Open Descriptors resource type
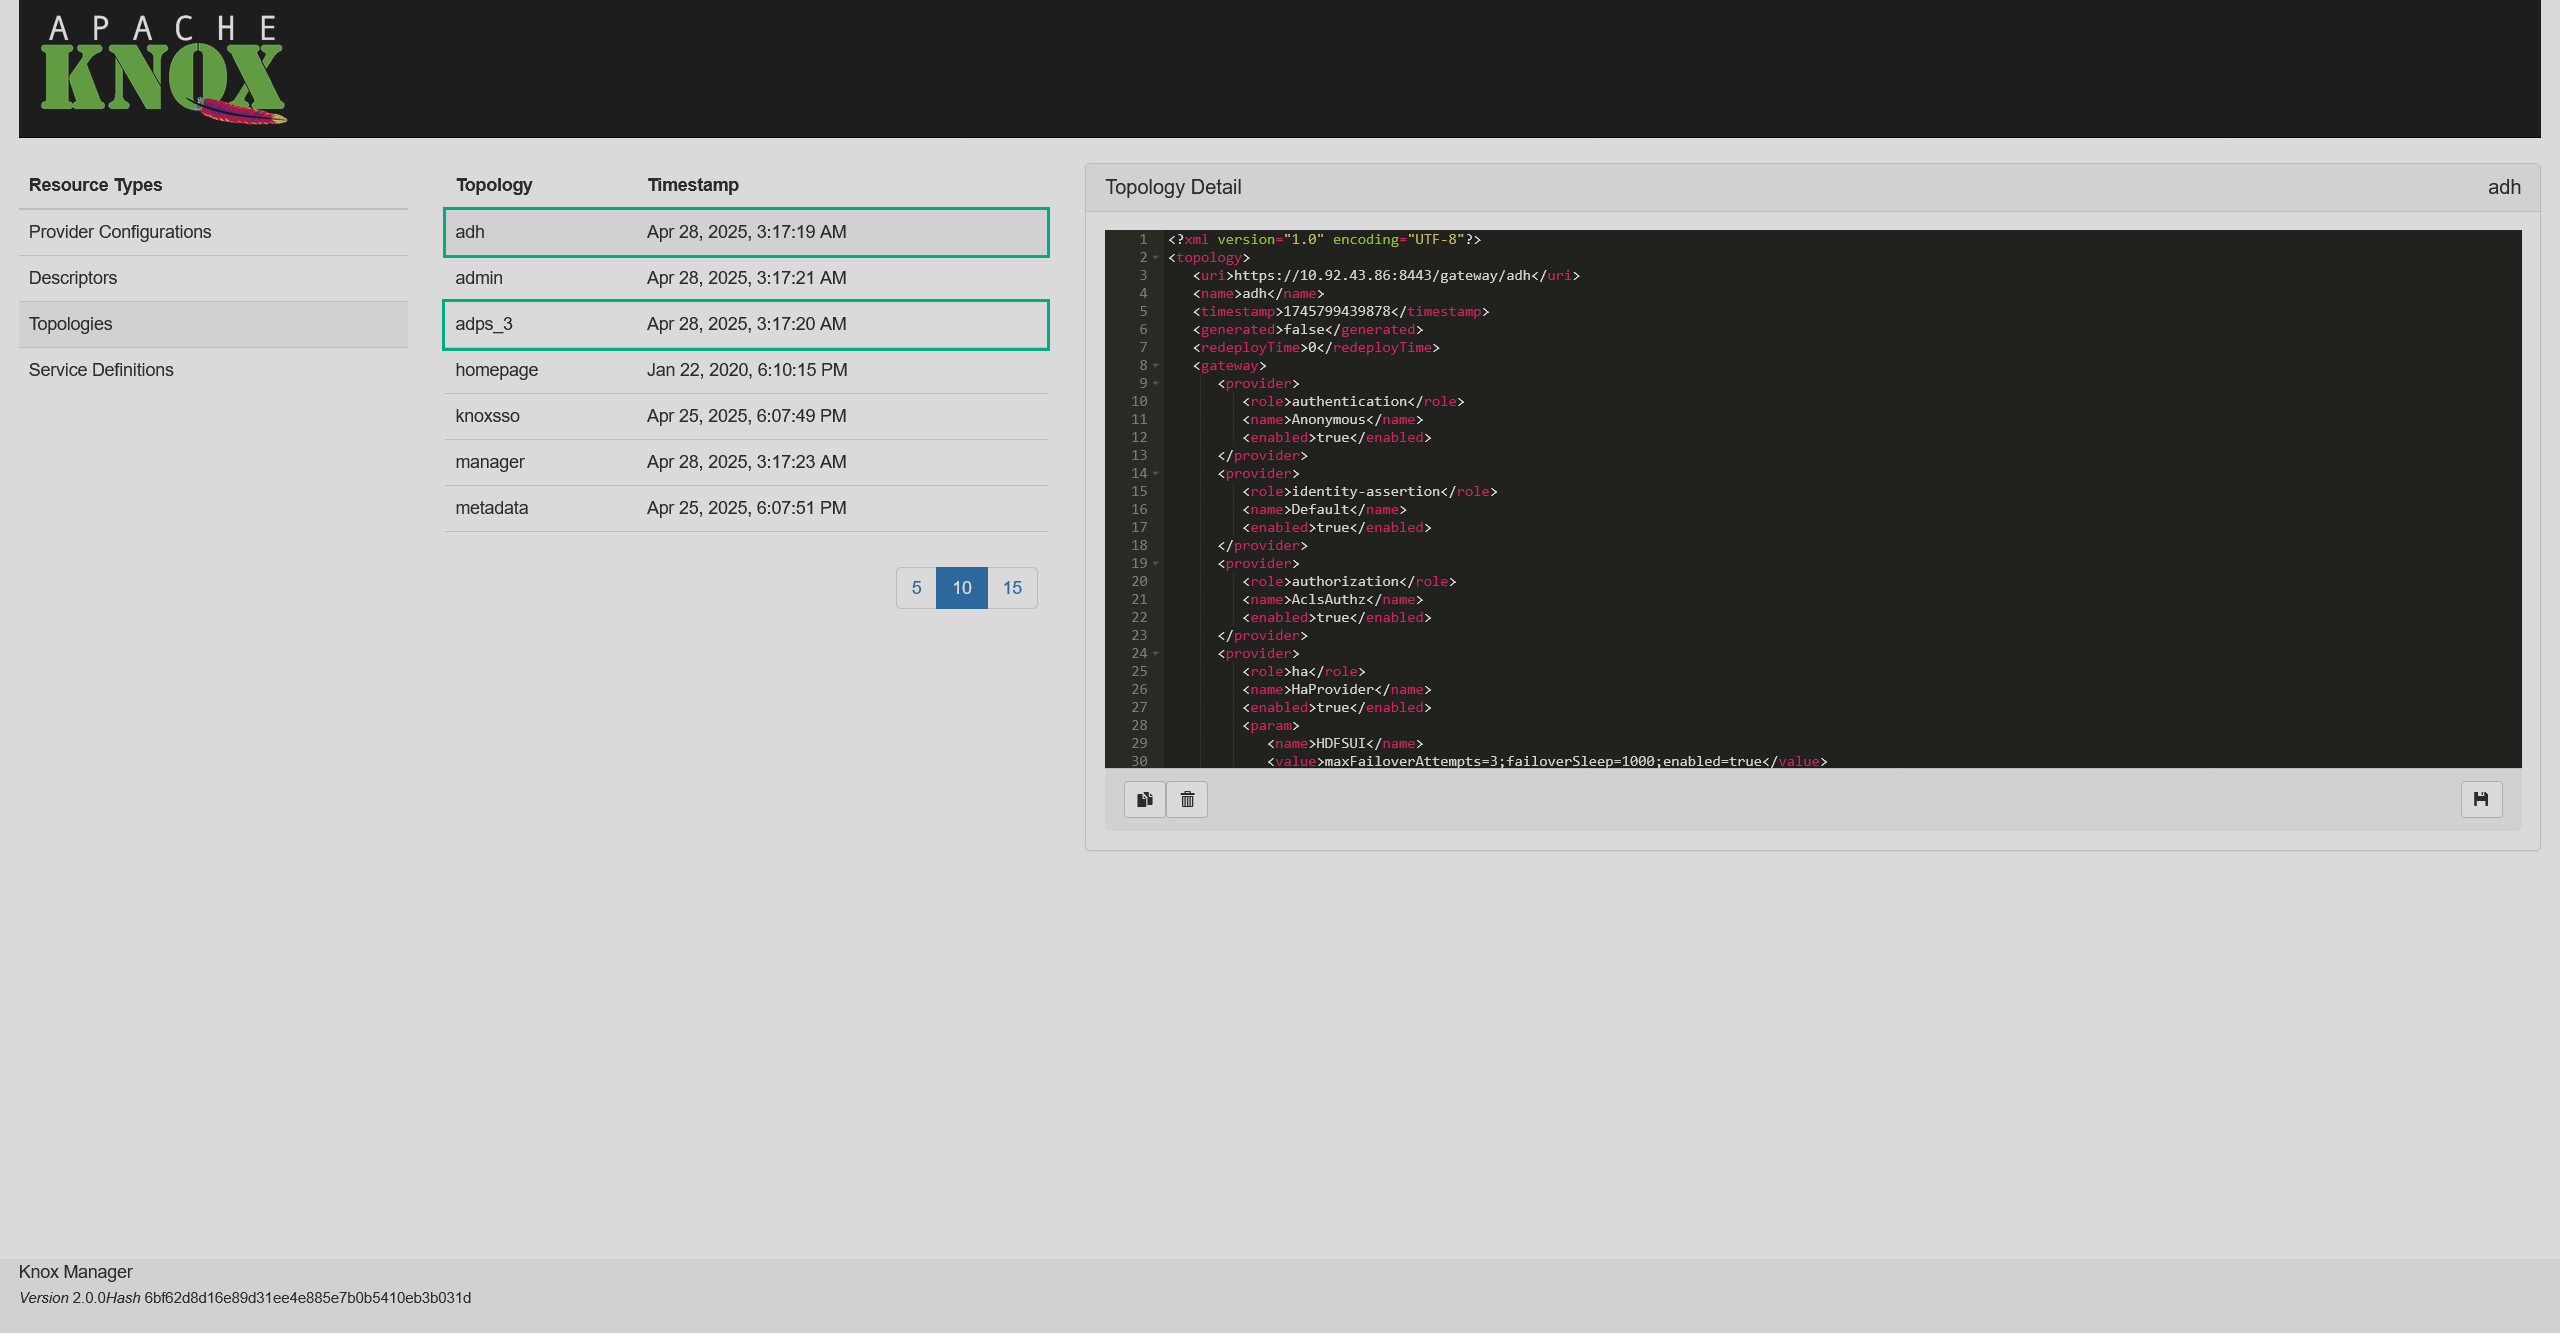This screenshot has width=2560, height=1333. click(213, 278)
